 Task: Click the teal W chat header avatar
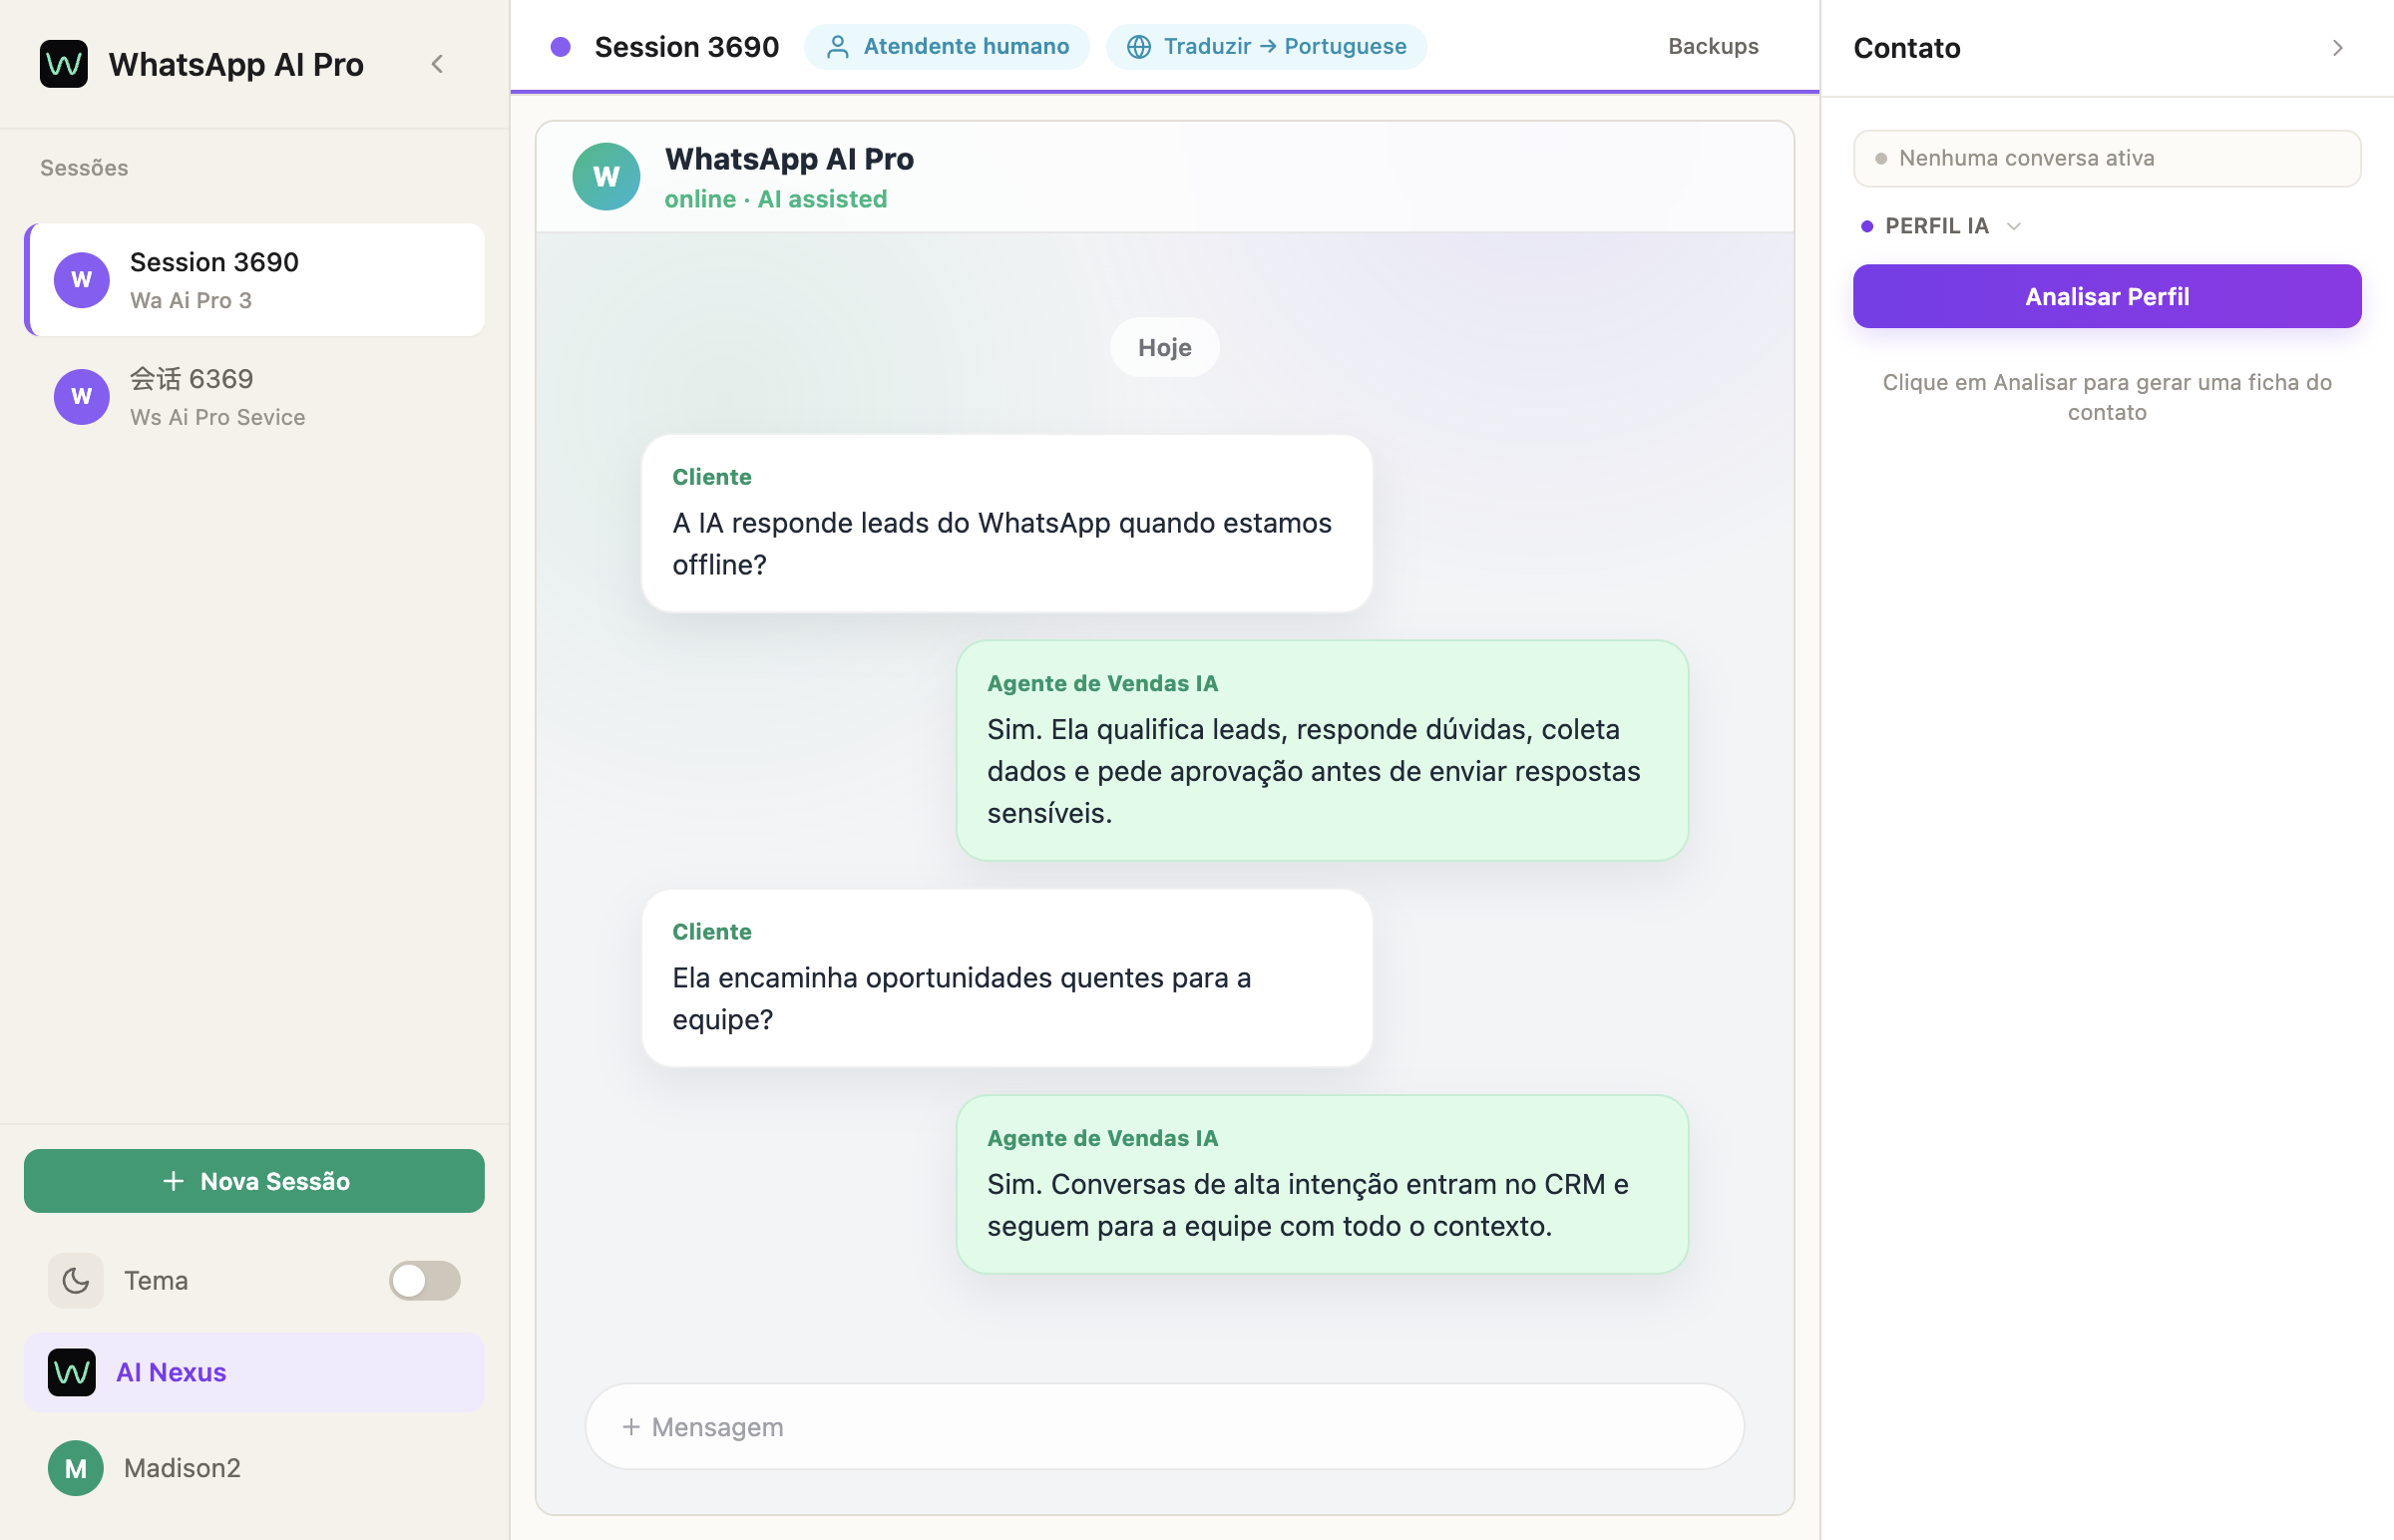click(x=607, y=177)
